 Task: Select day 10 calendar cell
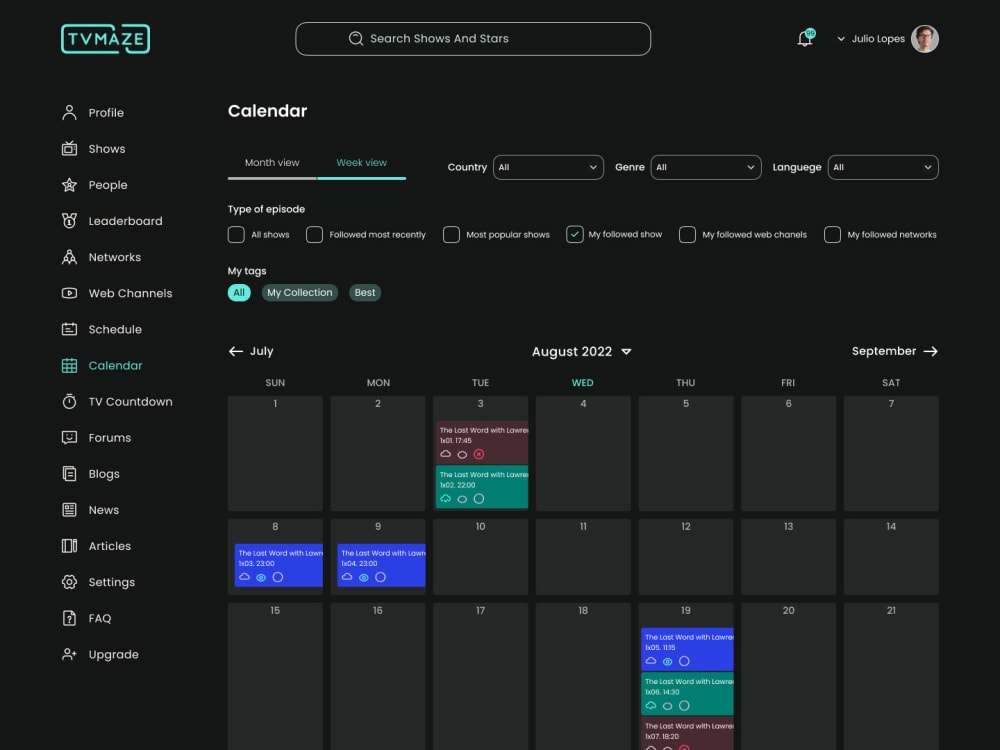[x=480, y=557]
